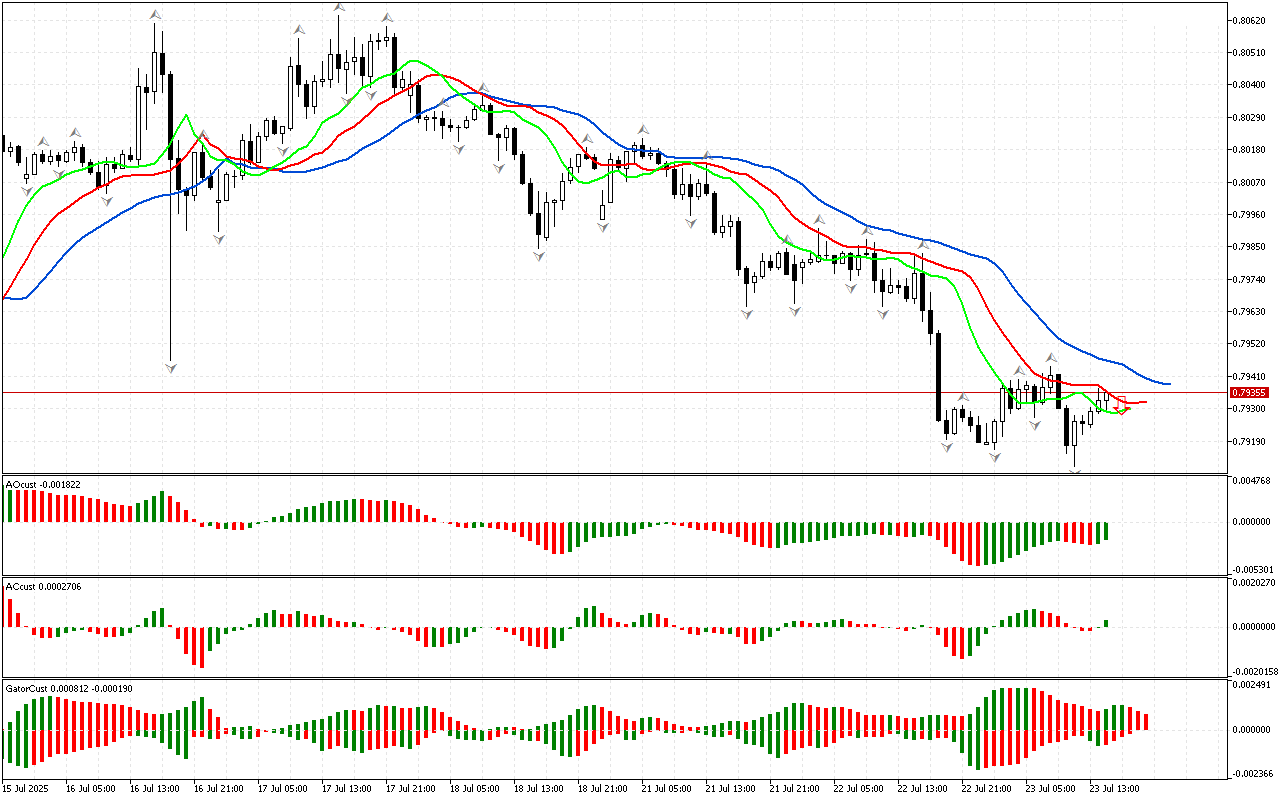The height and width of the screenshot is (800, 1280).
Task: Click the red arrow marker on the latest candle
Action: [1122, 406]
